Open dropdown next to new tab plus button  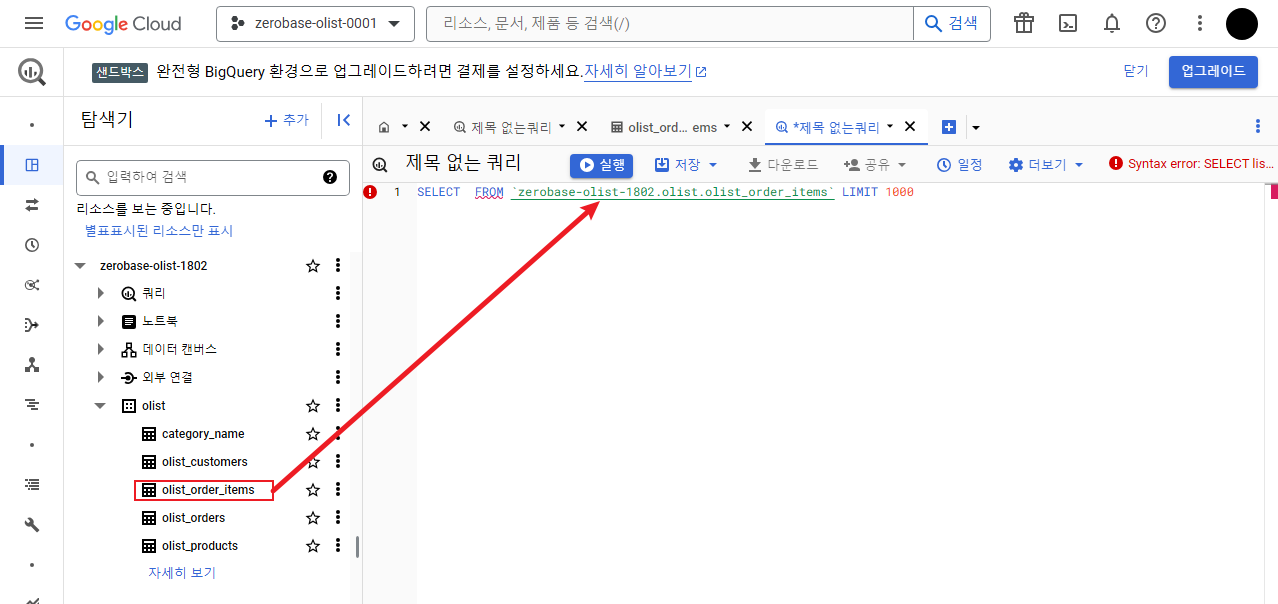click(x=976, y=127)
